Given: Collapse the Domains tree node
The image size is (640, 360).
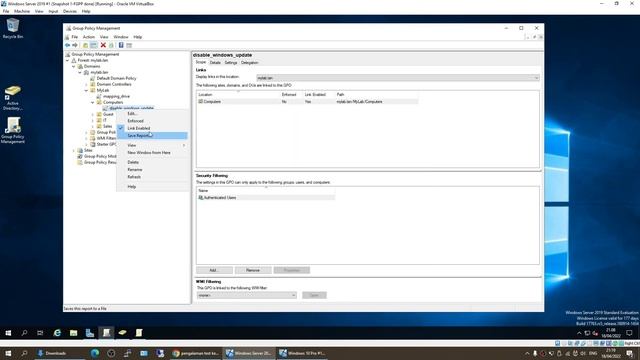Looking at the screenshot, I should [74, 66].
